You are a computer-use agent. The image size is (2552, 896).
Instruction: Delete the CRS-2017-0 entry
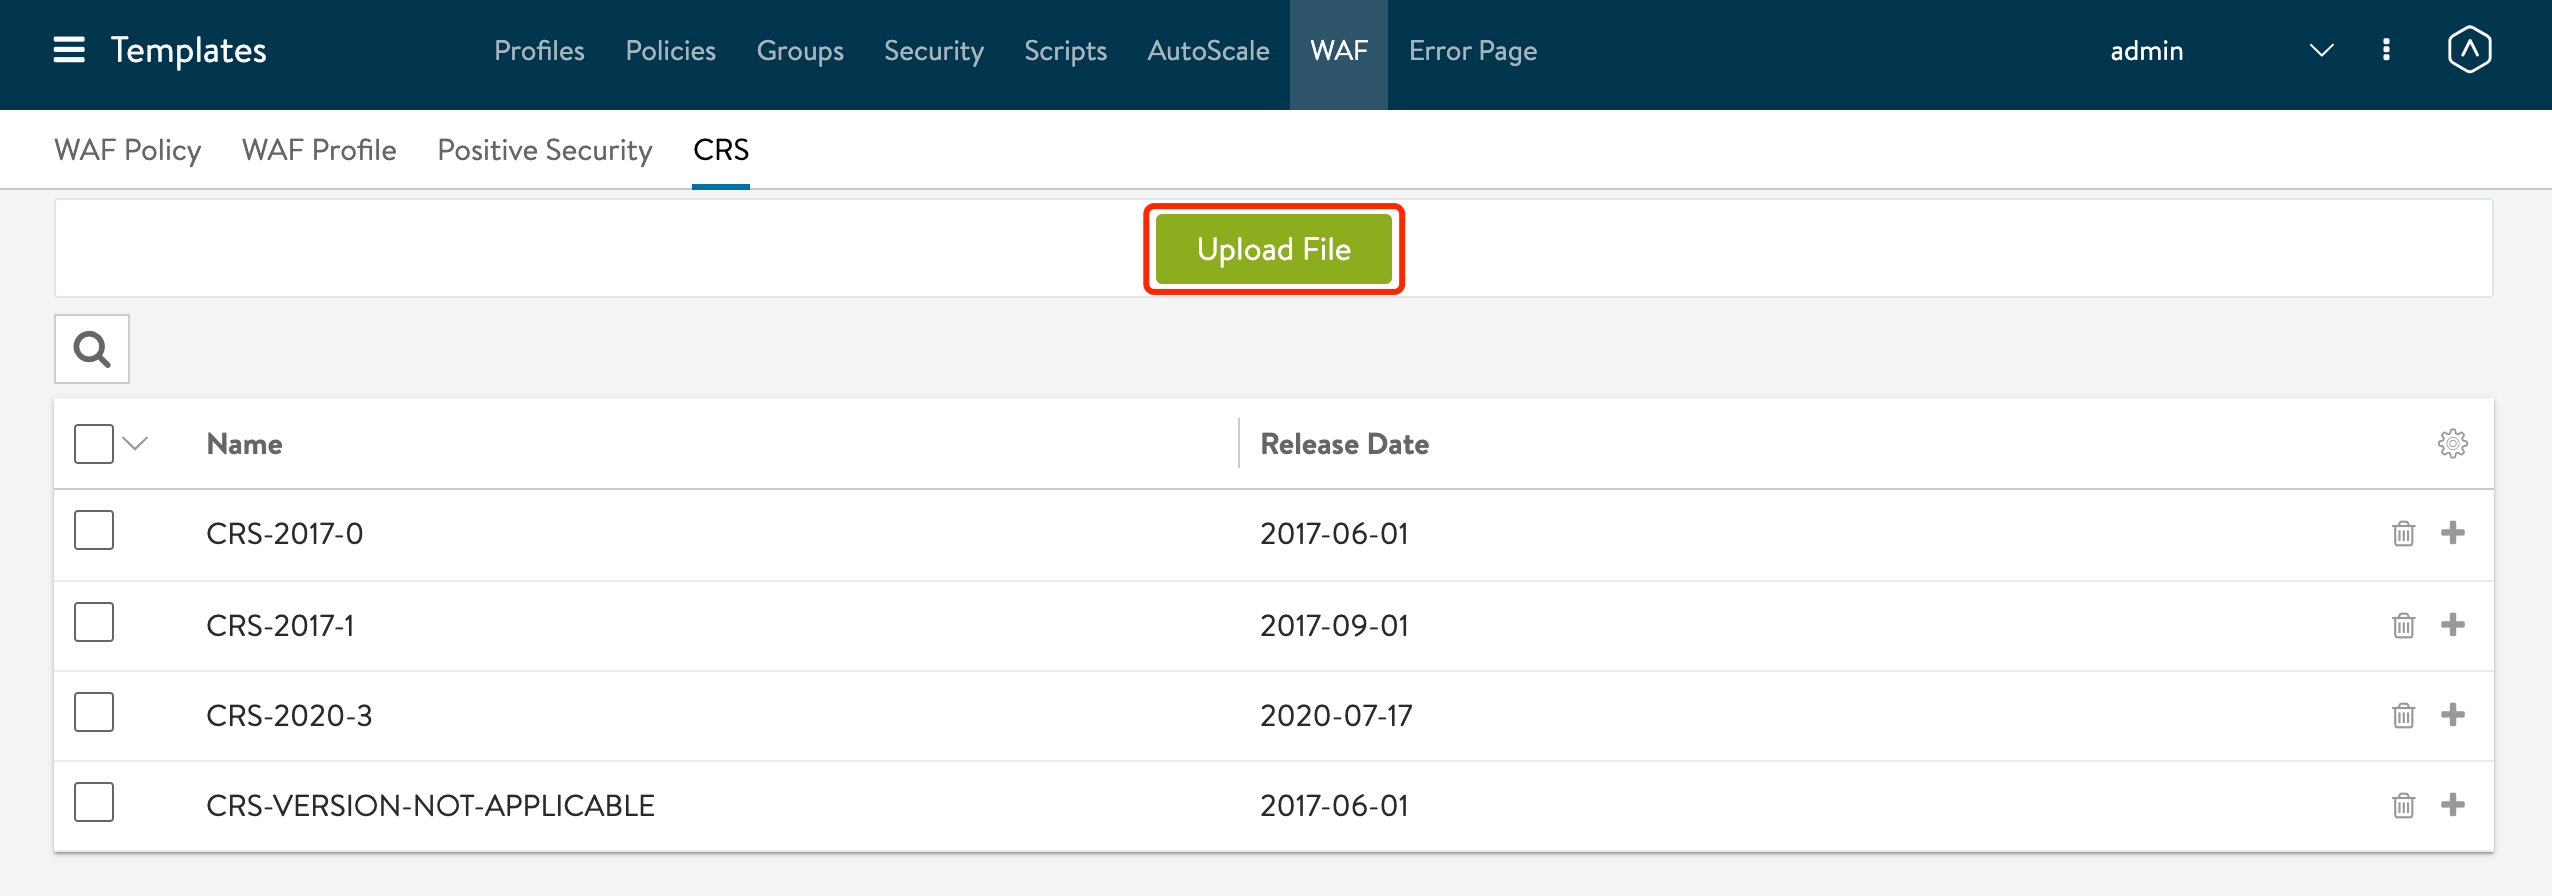[2403, 533]
